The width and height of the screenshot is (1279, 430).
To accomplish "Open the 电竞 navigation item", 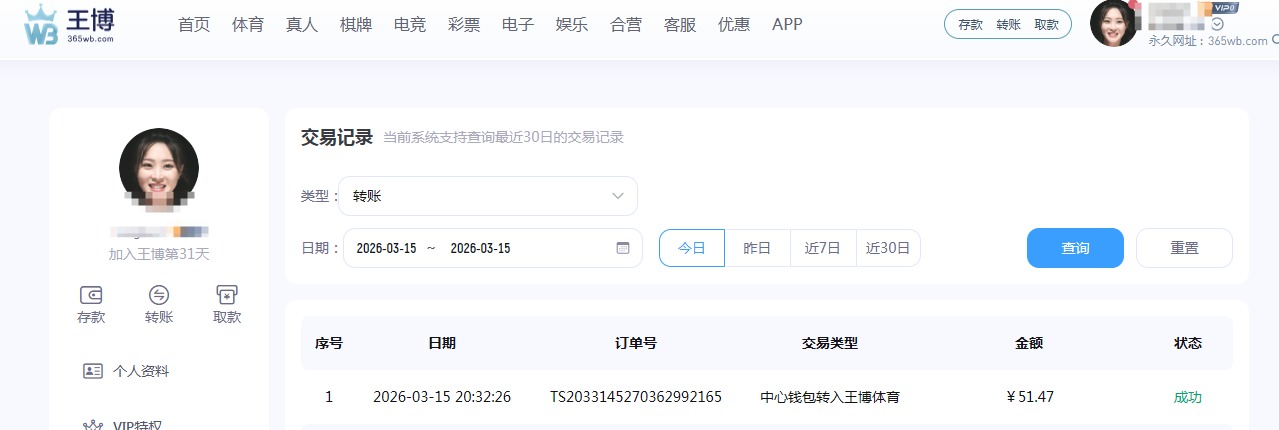I will coord(410,25).
